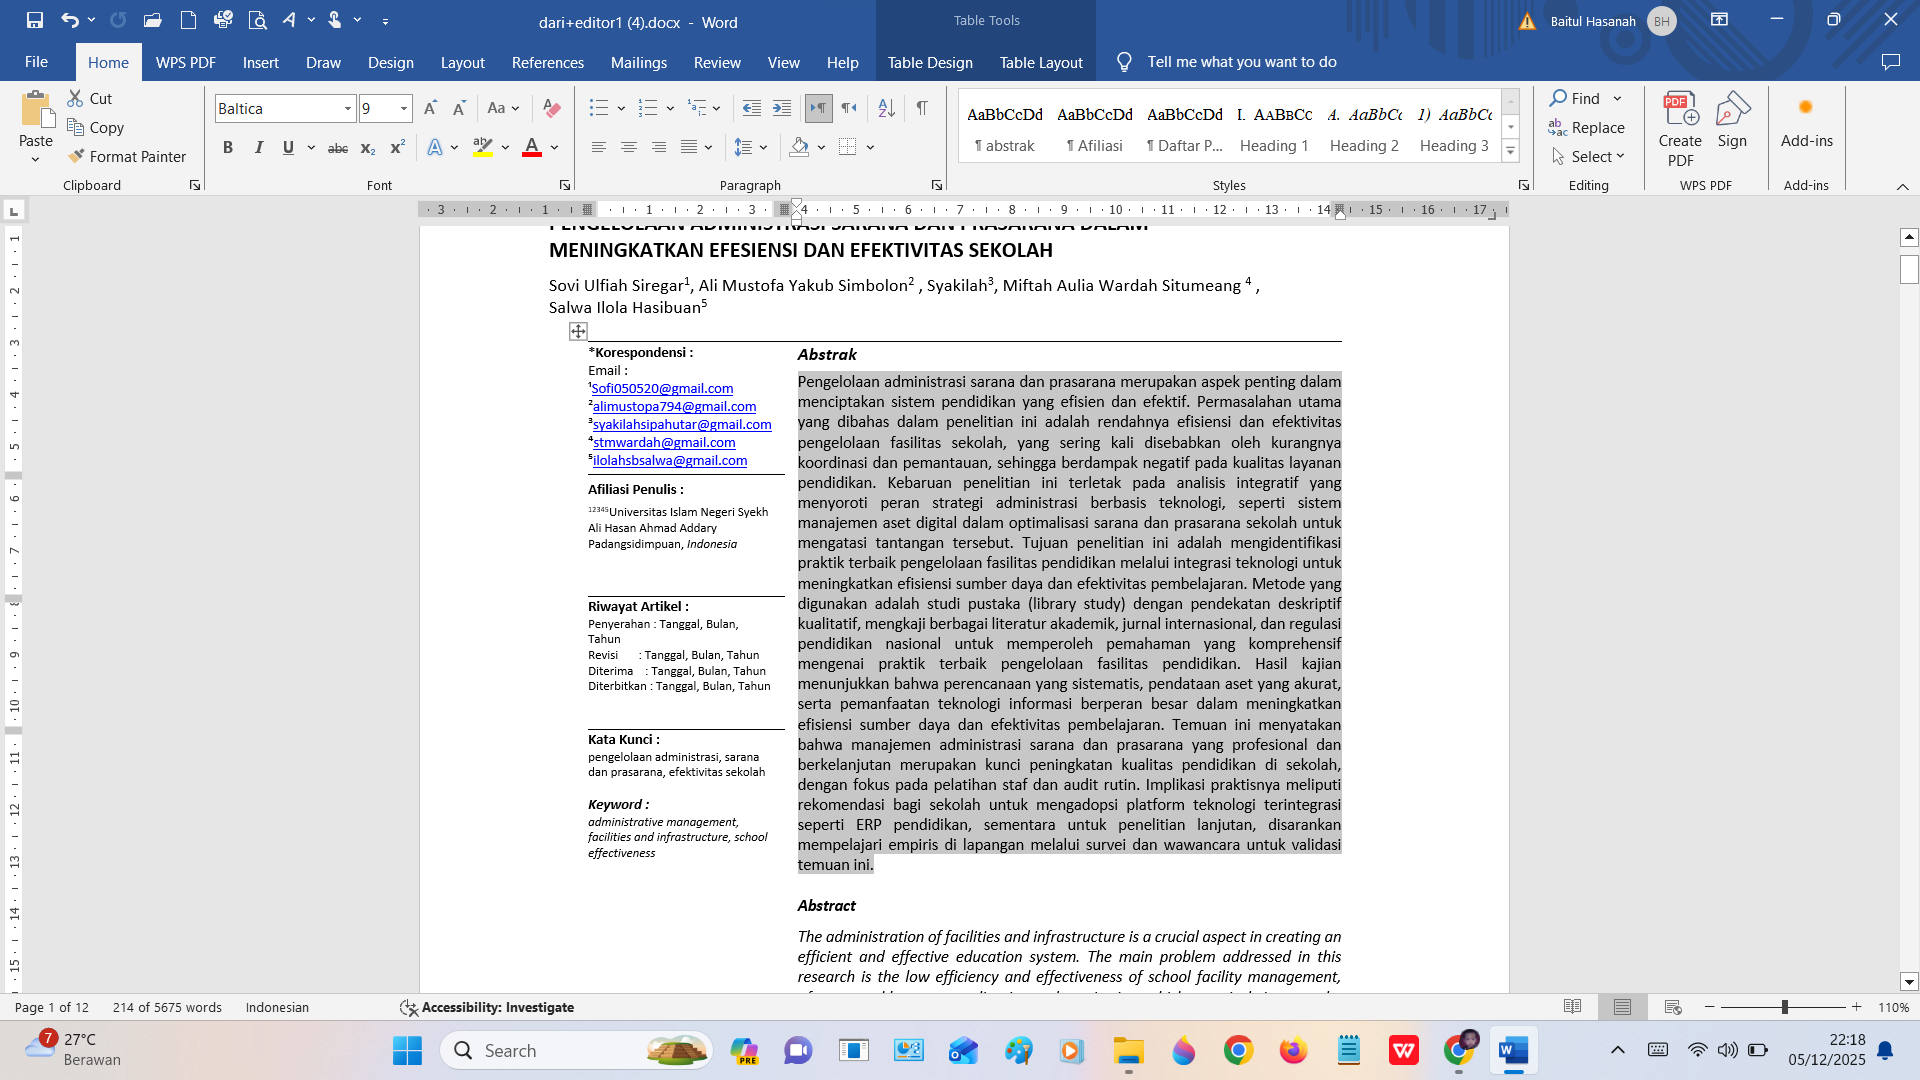Open the font size dropdown
The width and height of the screenshot is (1920, 1080).
pyautogui.click(x=404, y=108)
